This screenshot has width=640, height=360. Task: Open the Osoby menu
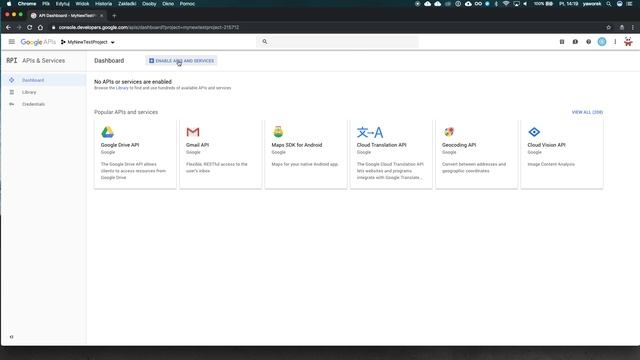(149, 4)
